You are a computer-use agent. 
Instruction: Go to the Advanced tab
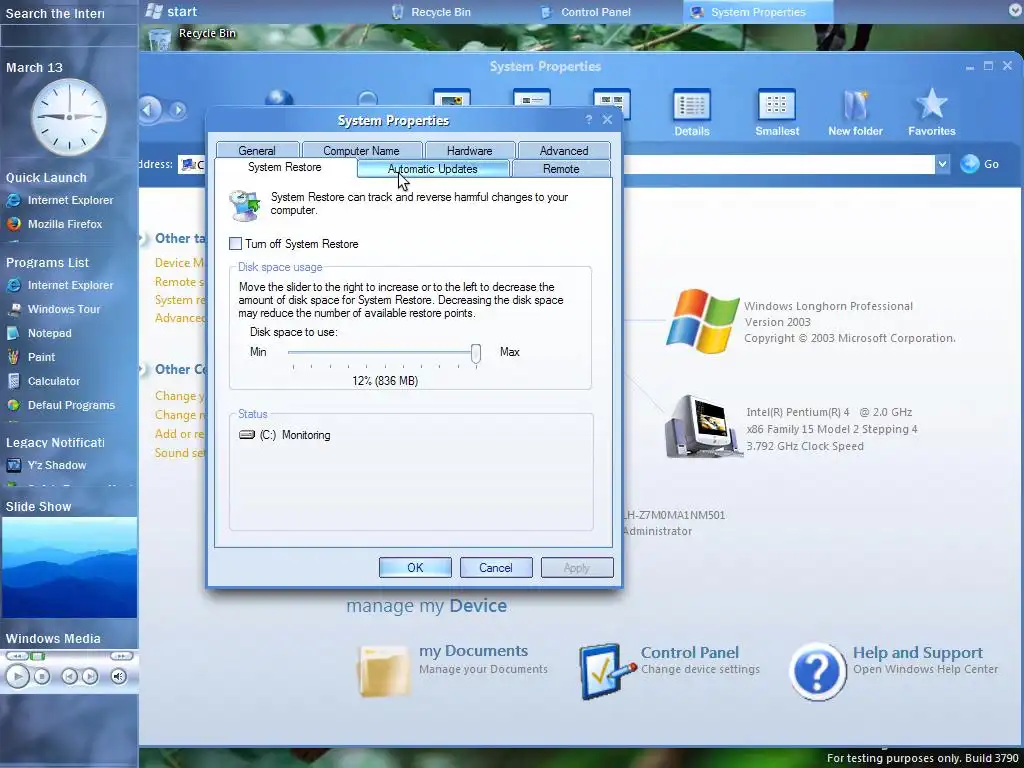[x=564, y=150]
